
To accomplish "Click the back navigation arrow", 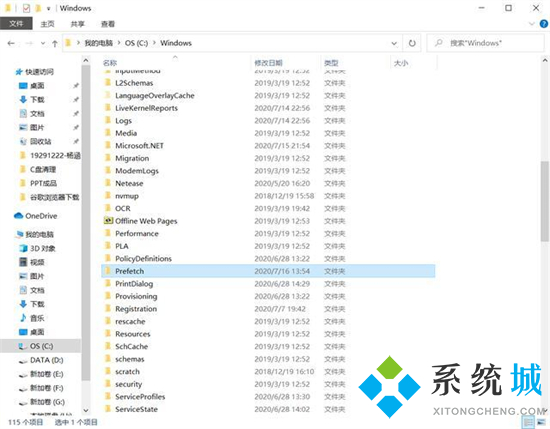I will (11, 43).
